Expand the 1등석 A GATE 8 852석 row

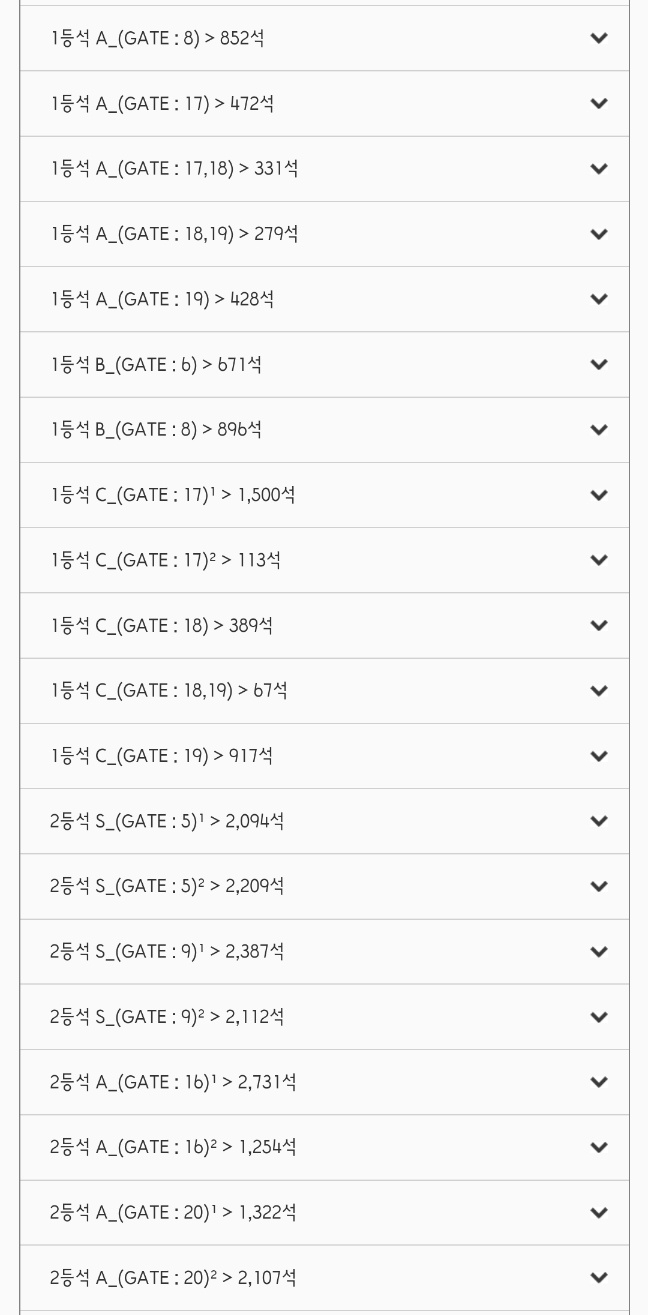click(x=324, y=38)
